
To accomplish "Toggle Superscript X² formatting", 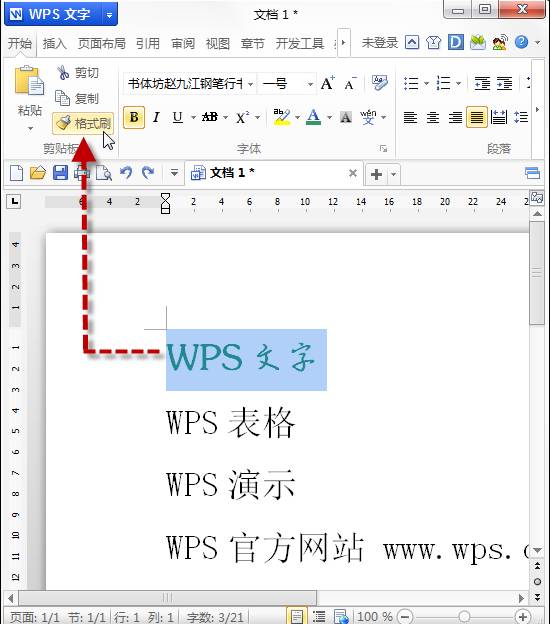I will tap(242, 117).
